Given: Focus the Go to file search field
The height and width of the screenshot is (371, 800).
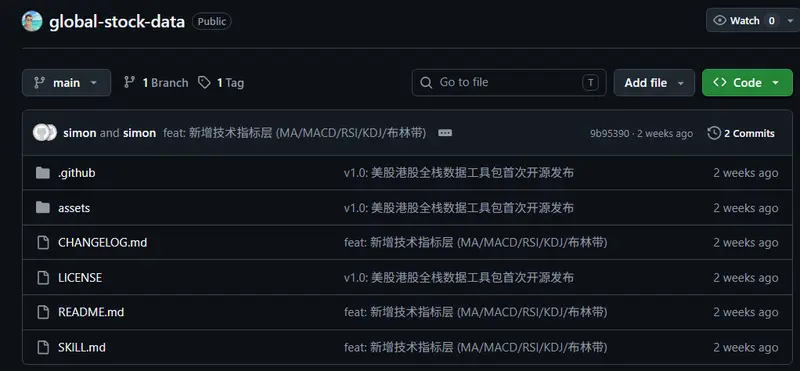Looking at the screenshot, I should (509, 83).
